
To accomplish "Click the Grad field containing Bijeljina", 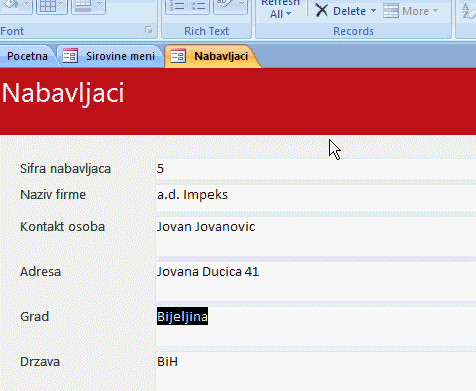I will coord(316,326).
